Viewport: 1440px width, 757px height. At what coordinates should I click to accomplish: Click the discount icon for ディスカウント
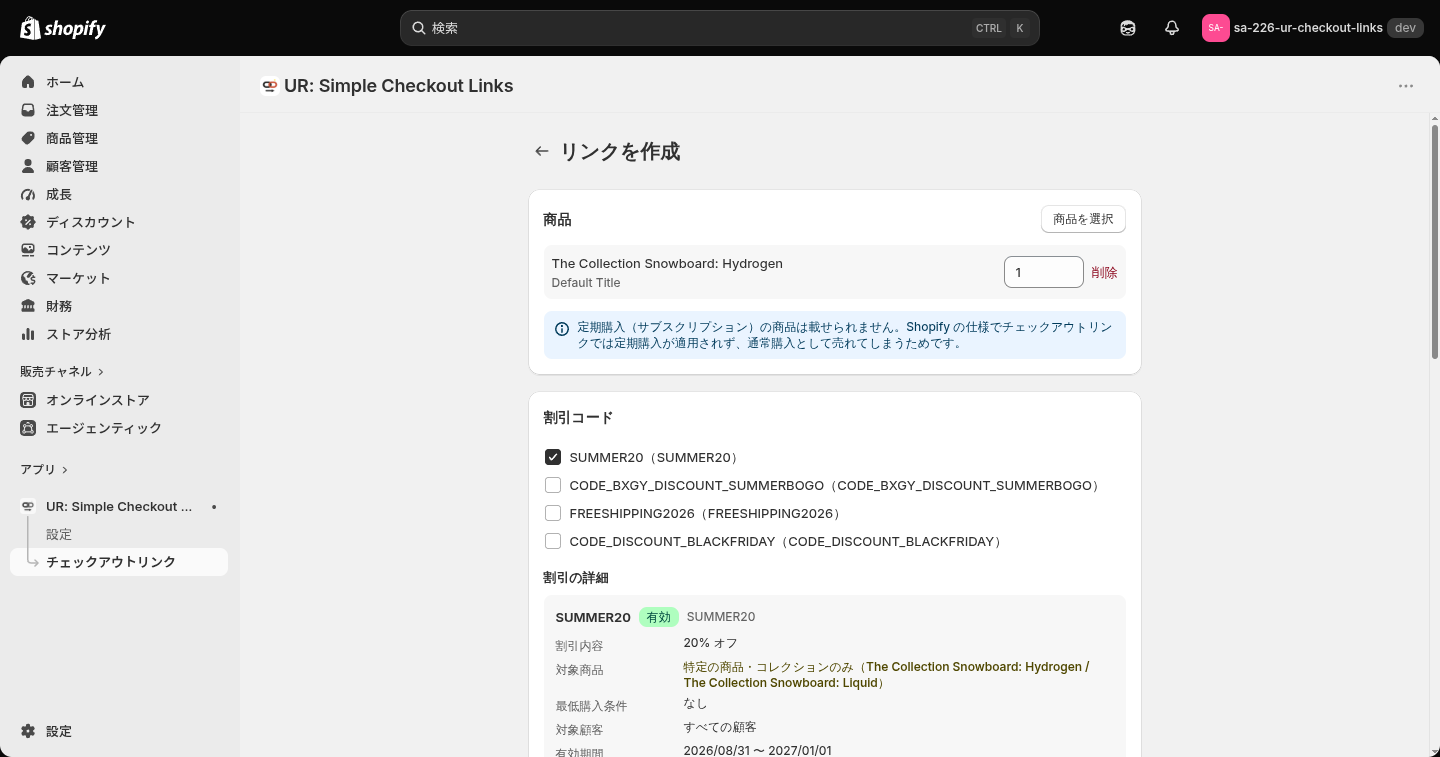click(x=28, y=222)
